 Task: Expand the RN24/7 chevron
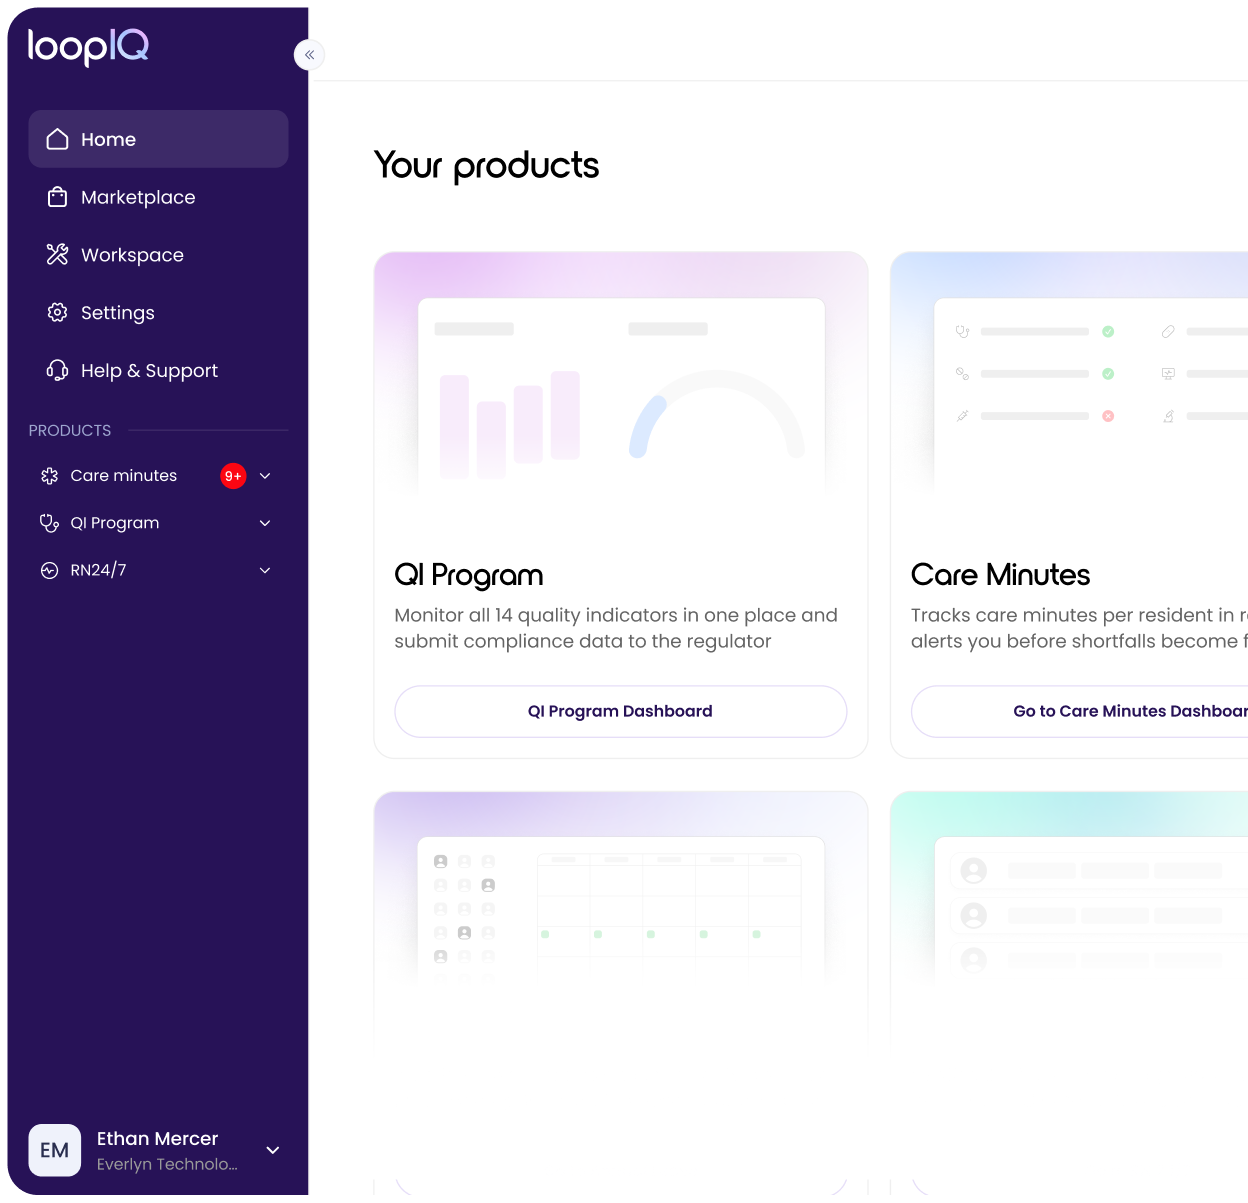coord(265,570)
